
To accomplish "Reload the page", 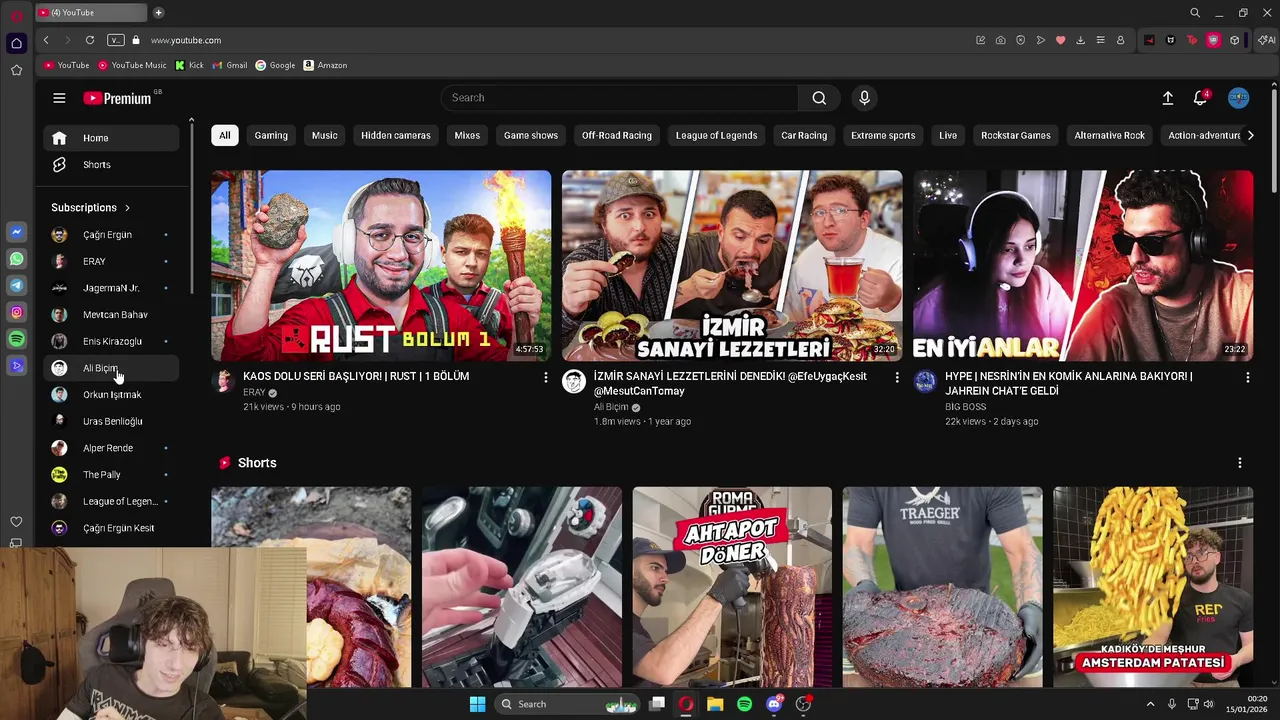I will pyautogui.click(x=89, y=40).
